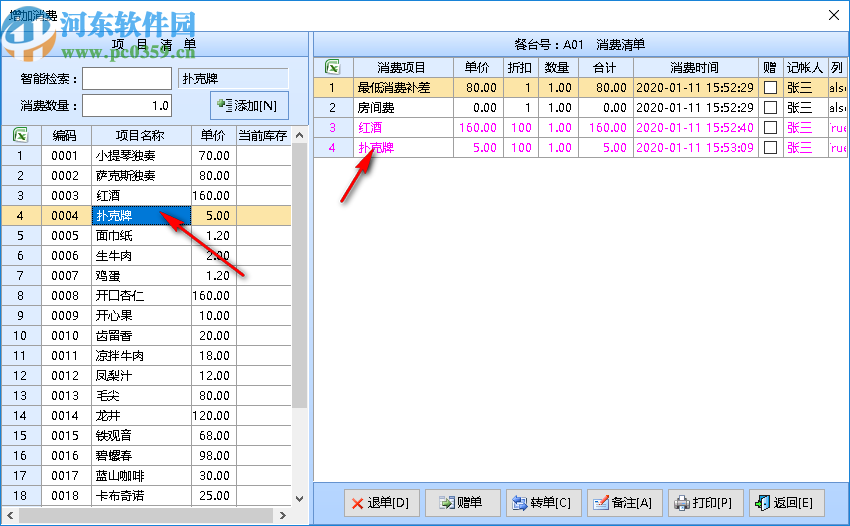This screenshot has height=526, width=850.
Task: Click the 合计 column header
Action: [x=606, y=67]
